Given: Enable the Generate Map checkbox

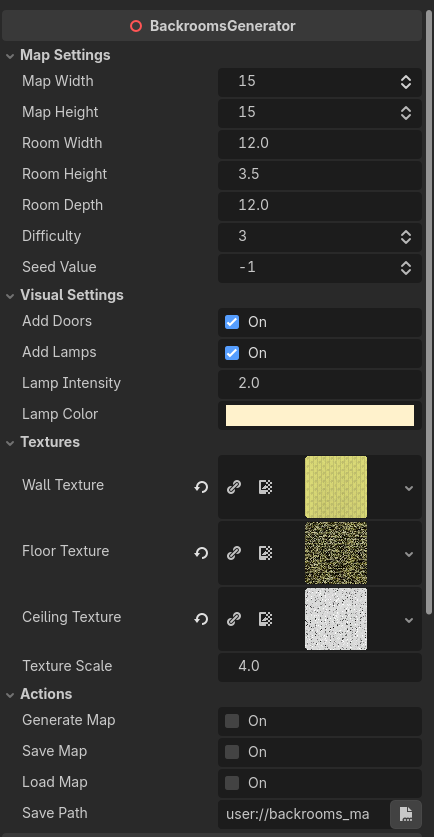Looking at the screenshot, I should click(232, 721).
